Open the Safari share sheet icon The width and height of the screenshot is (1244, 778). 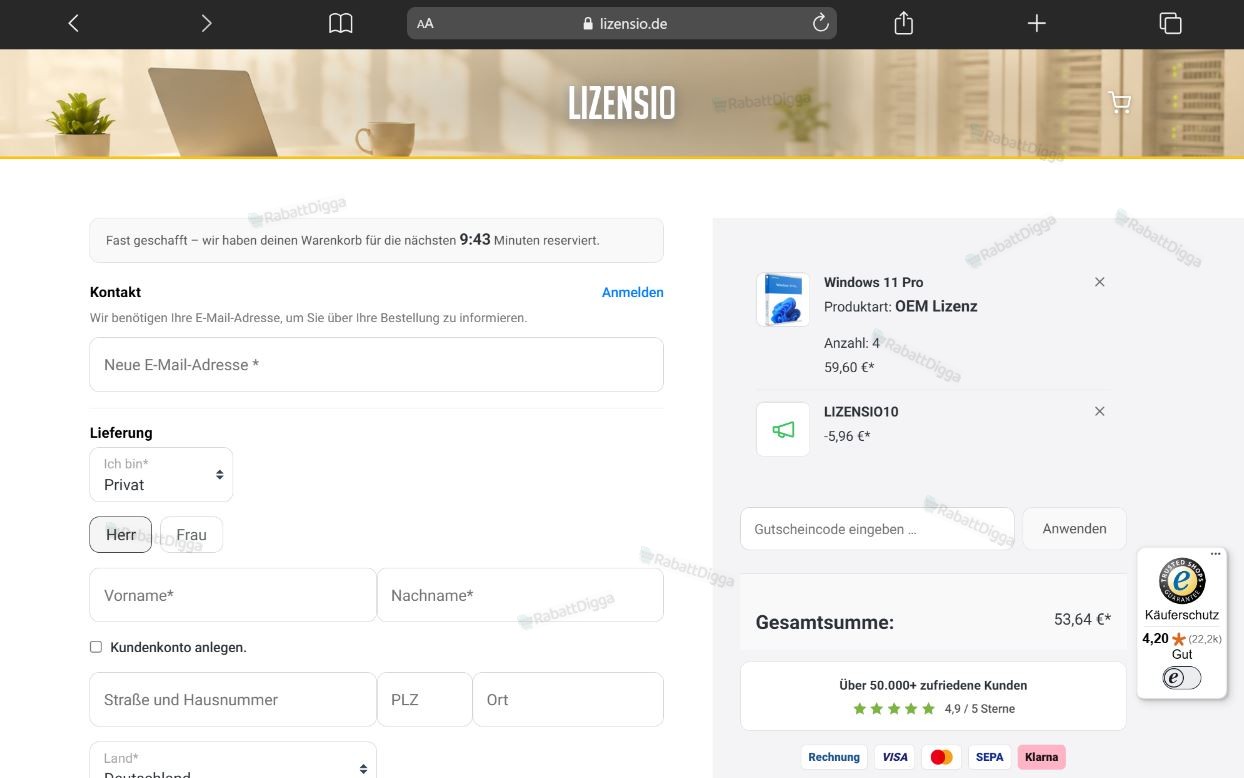point(904,22)
